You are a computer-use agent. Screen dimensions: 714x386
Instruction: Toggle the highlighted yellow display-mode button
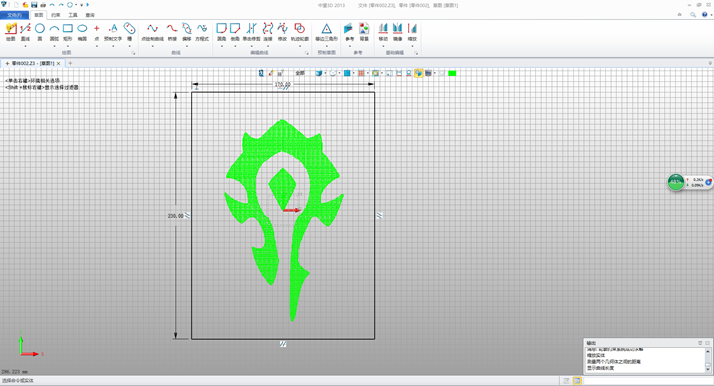[x=418, y=73]
